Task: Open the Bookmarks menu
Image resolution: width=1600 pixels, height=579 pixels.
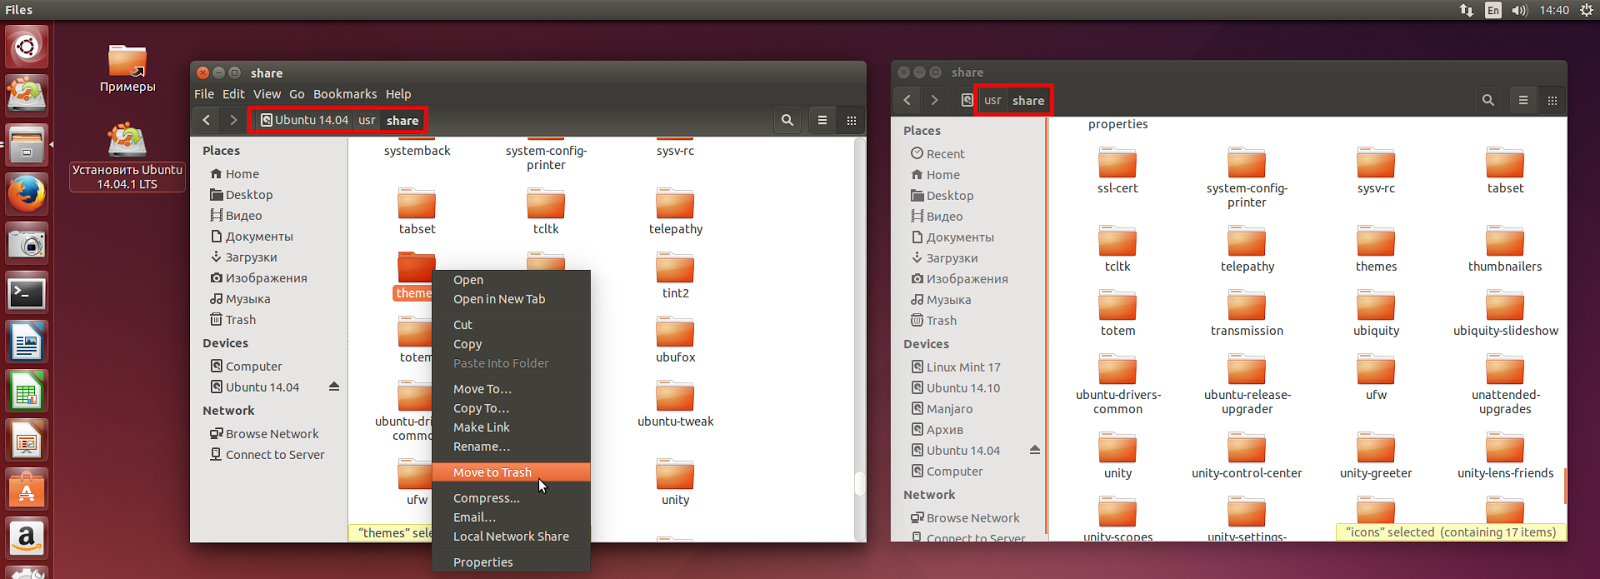Action: 345,94
